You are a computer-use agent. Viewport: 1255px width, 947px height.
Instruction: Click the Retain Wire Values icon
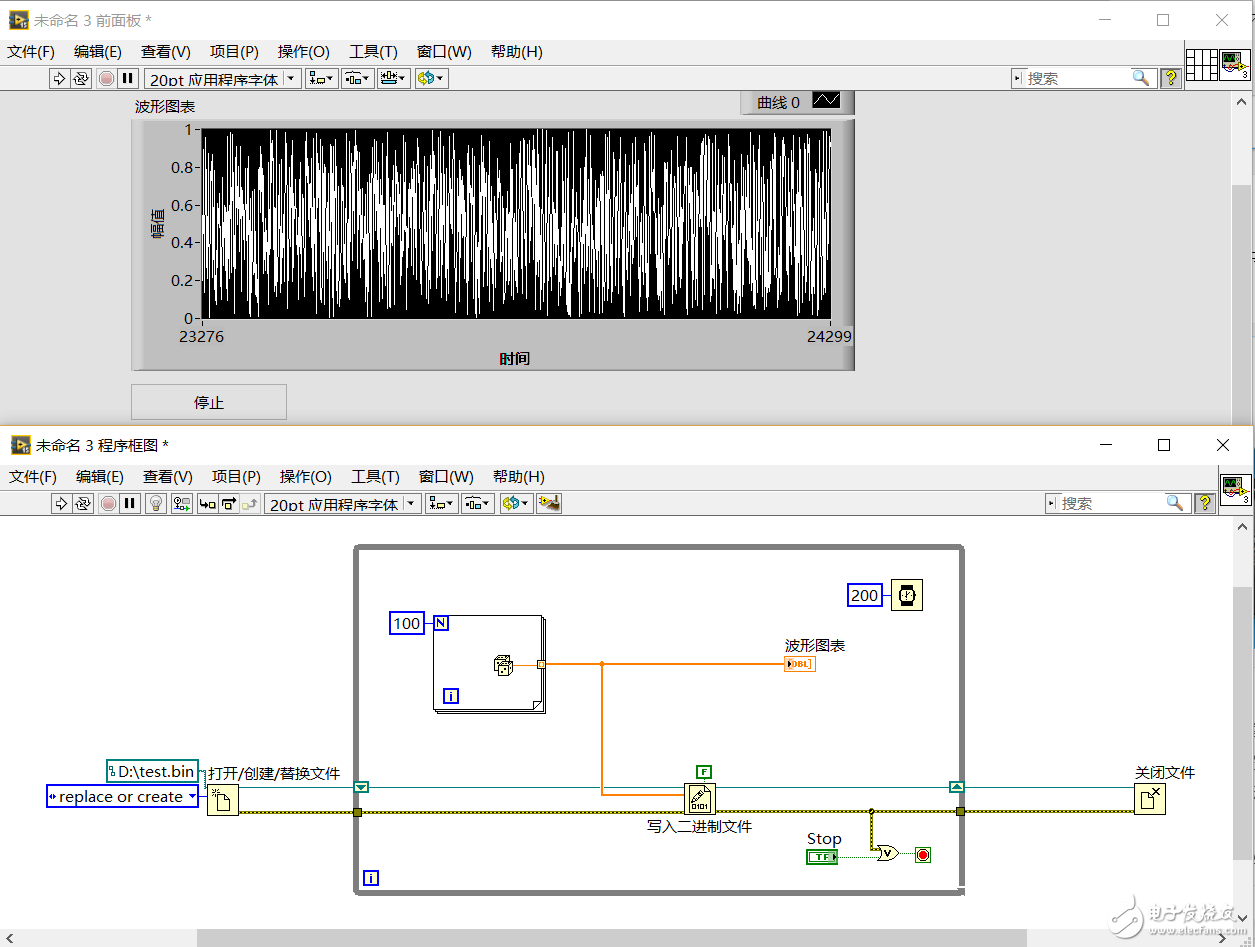pyautogui.click(x=181, y=504)
